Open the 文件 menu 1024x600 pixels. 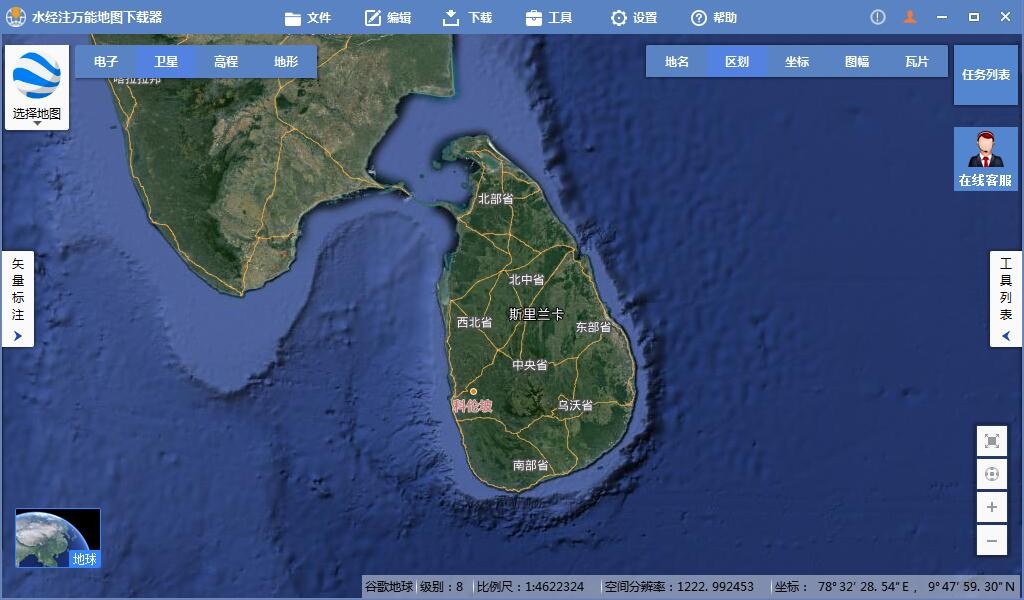click(307, 17)
